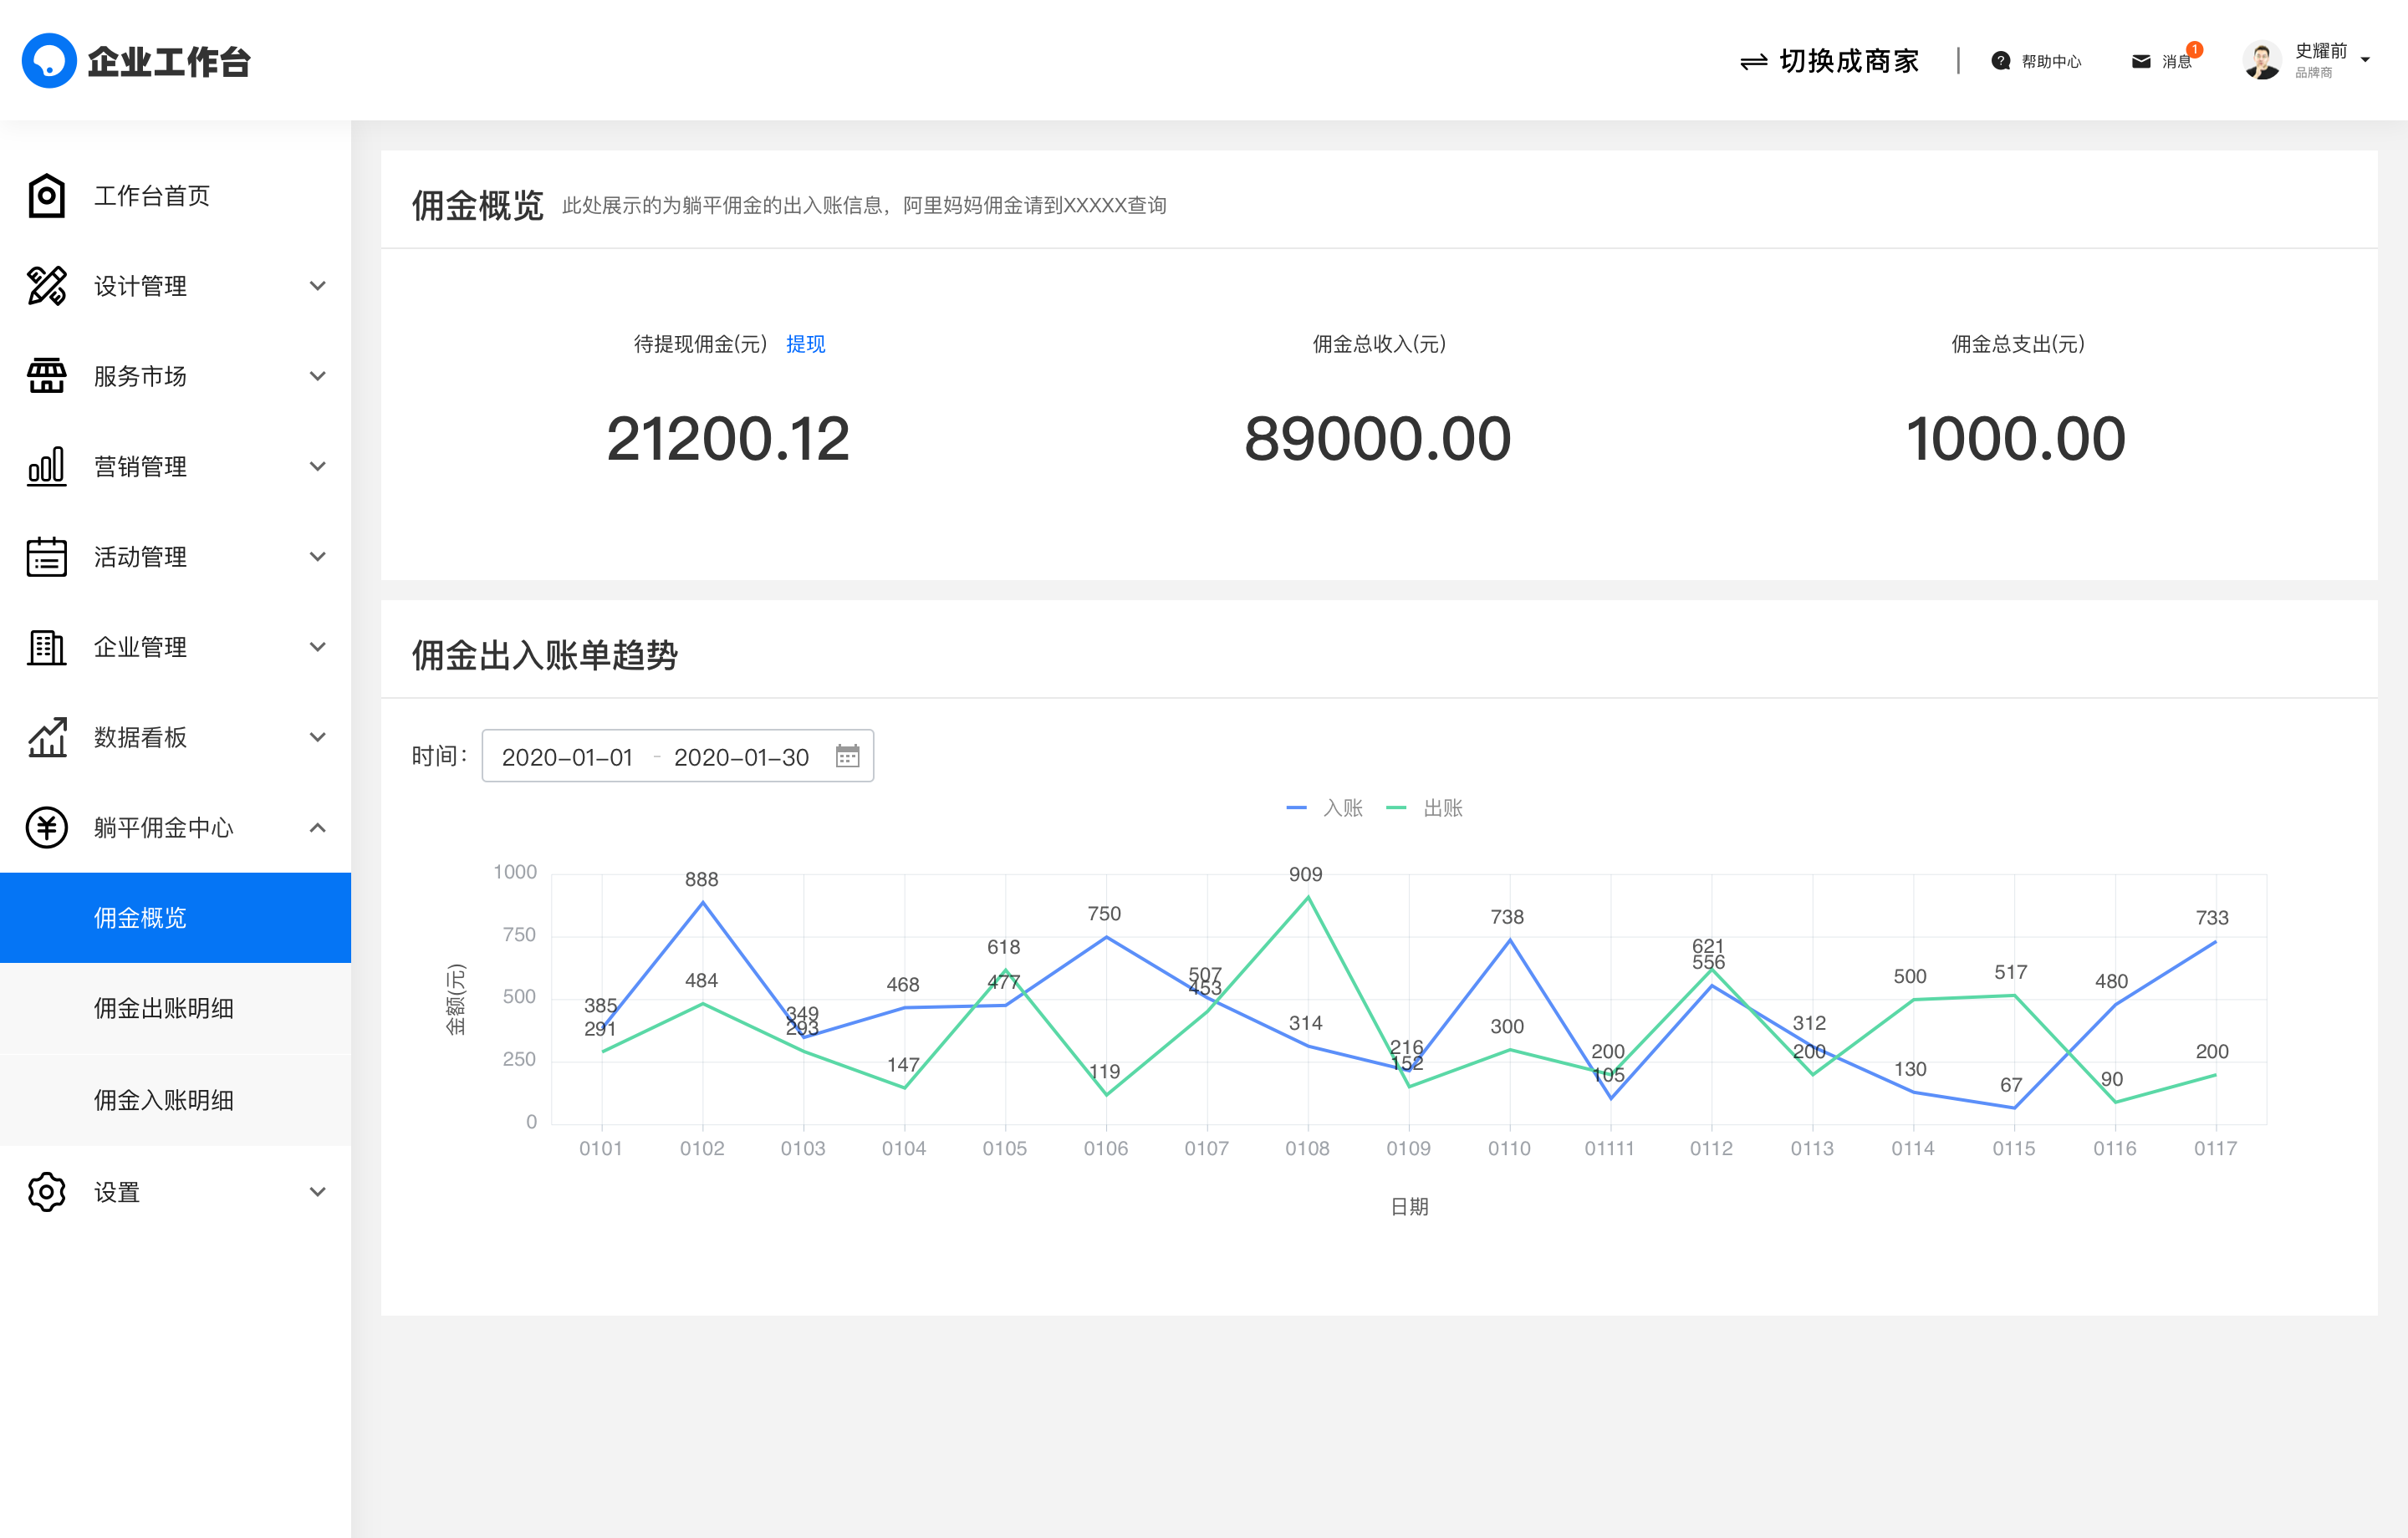Click the 738 data point on 0110
This screenshot has height=1538, width=2408.
tap(1510, 940)
